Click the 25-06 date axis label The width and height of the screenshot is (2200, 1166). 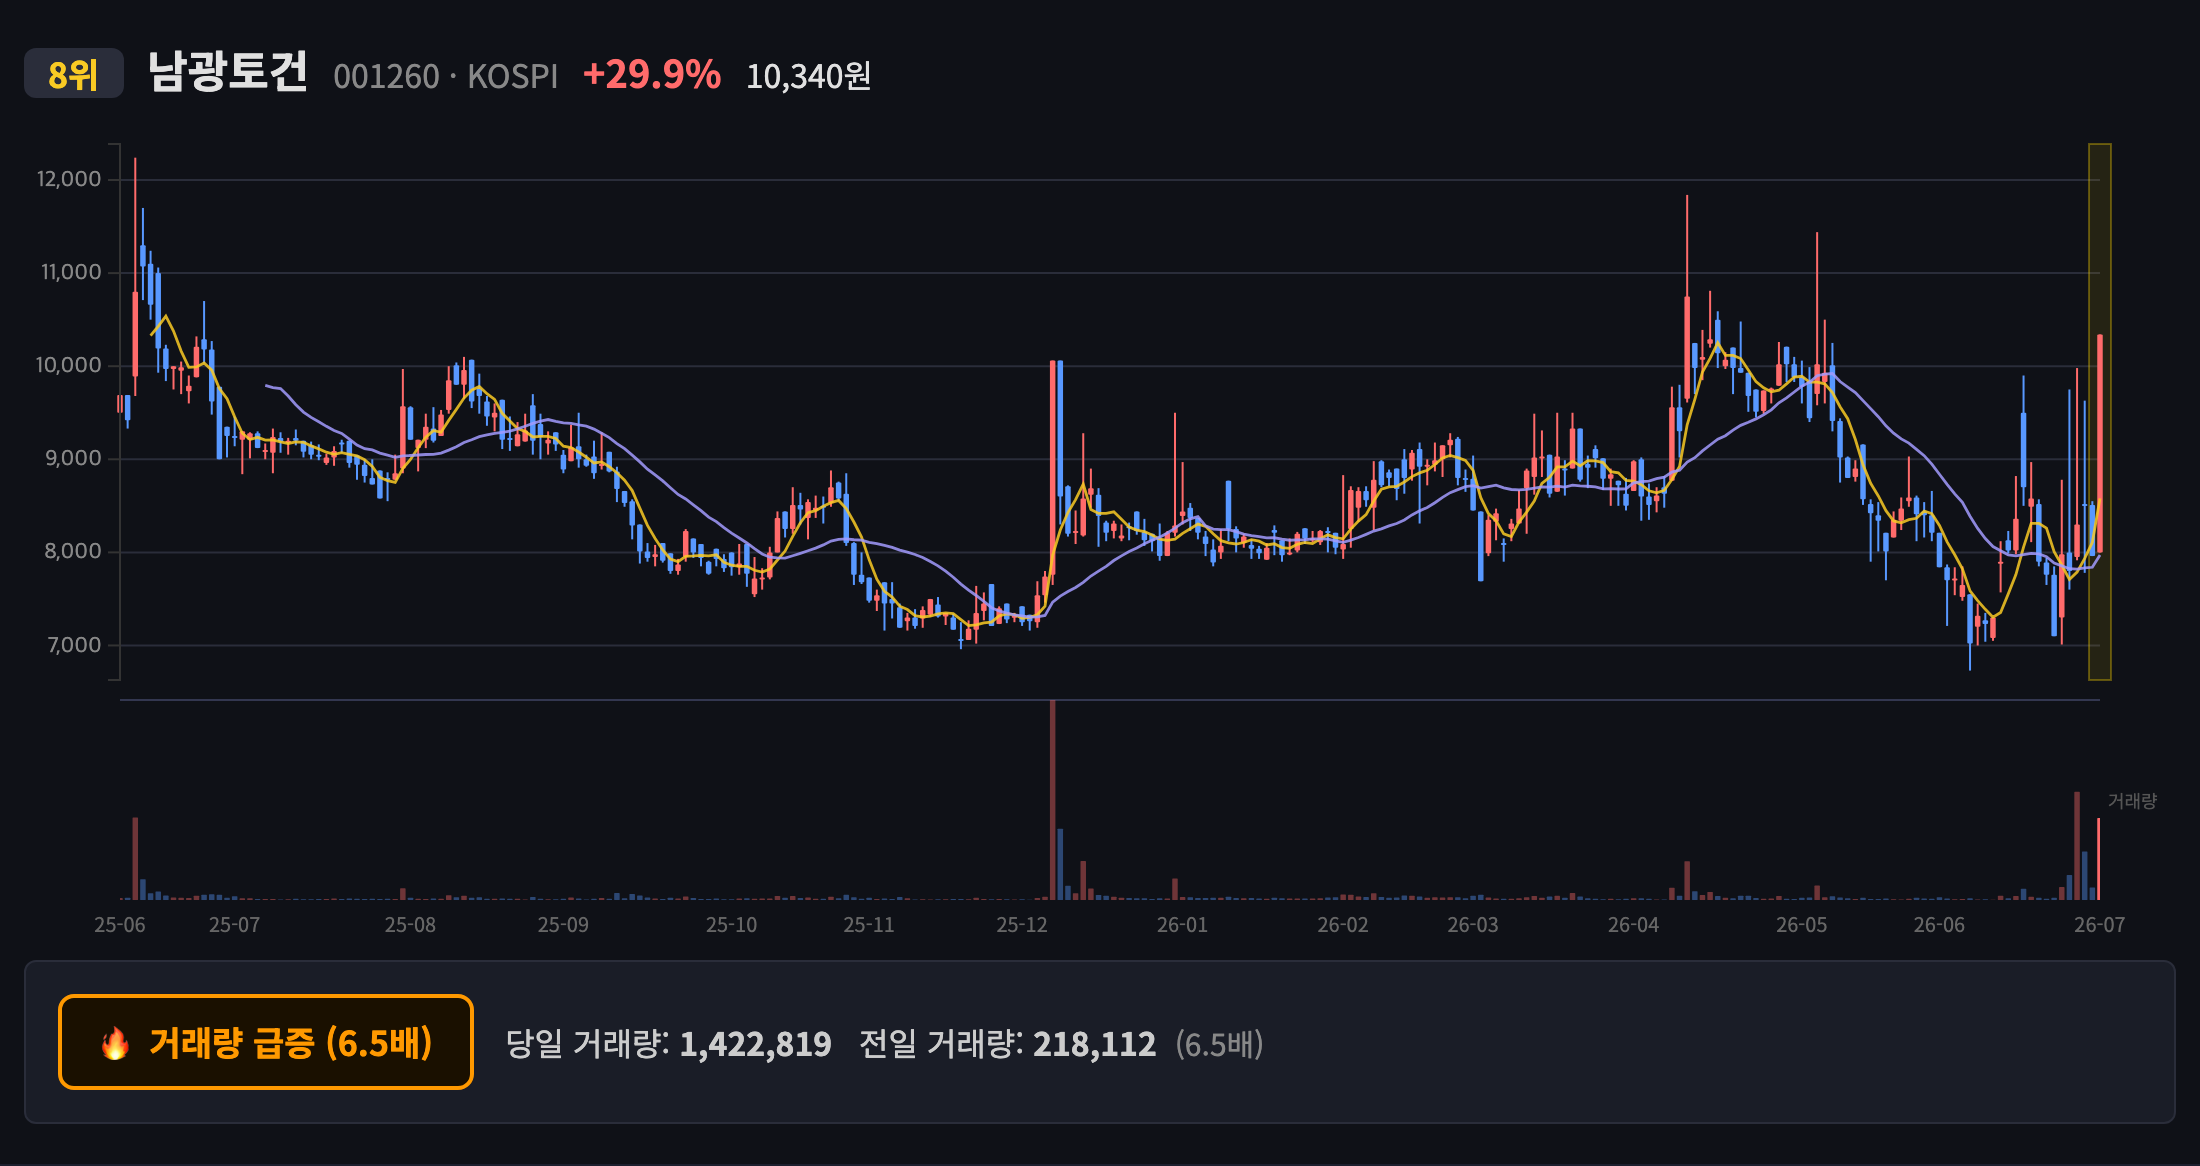click(x=120, y=925)
